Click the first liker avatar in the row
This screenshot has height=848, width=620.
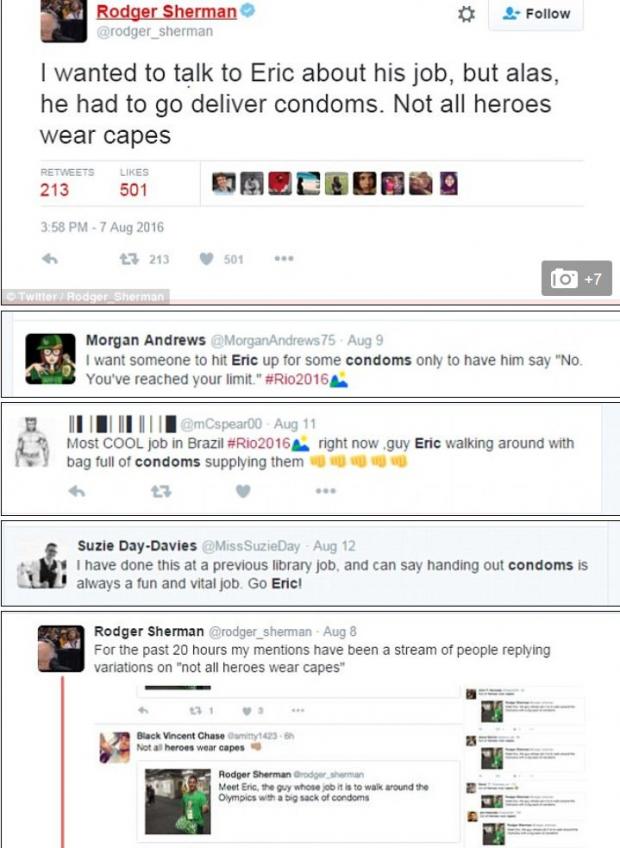pyautogui.click(x=223, y=183)
